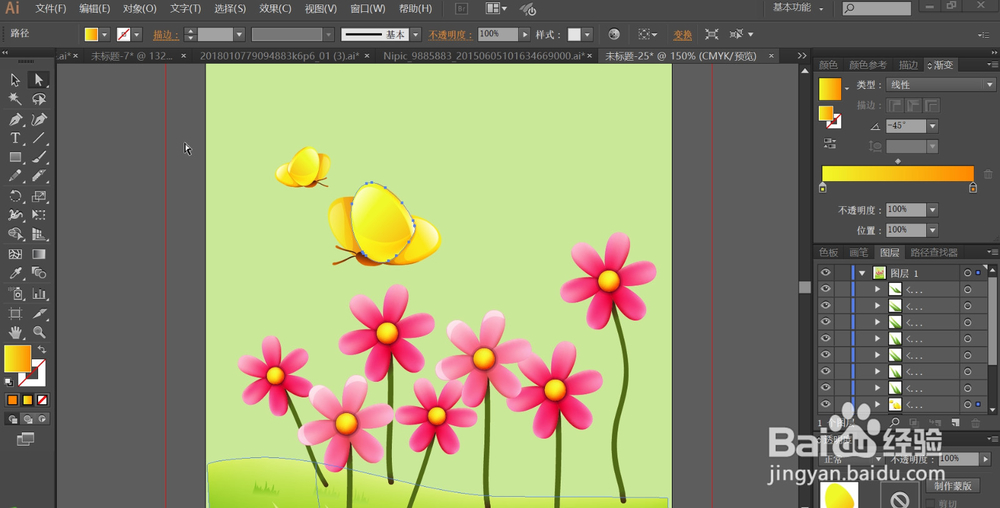Toggle visibility of first sublayer under 图层 1
Screen dimensions: 1000x508
(x=826, y=289)
